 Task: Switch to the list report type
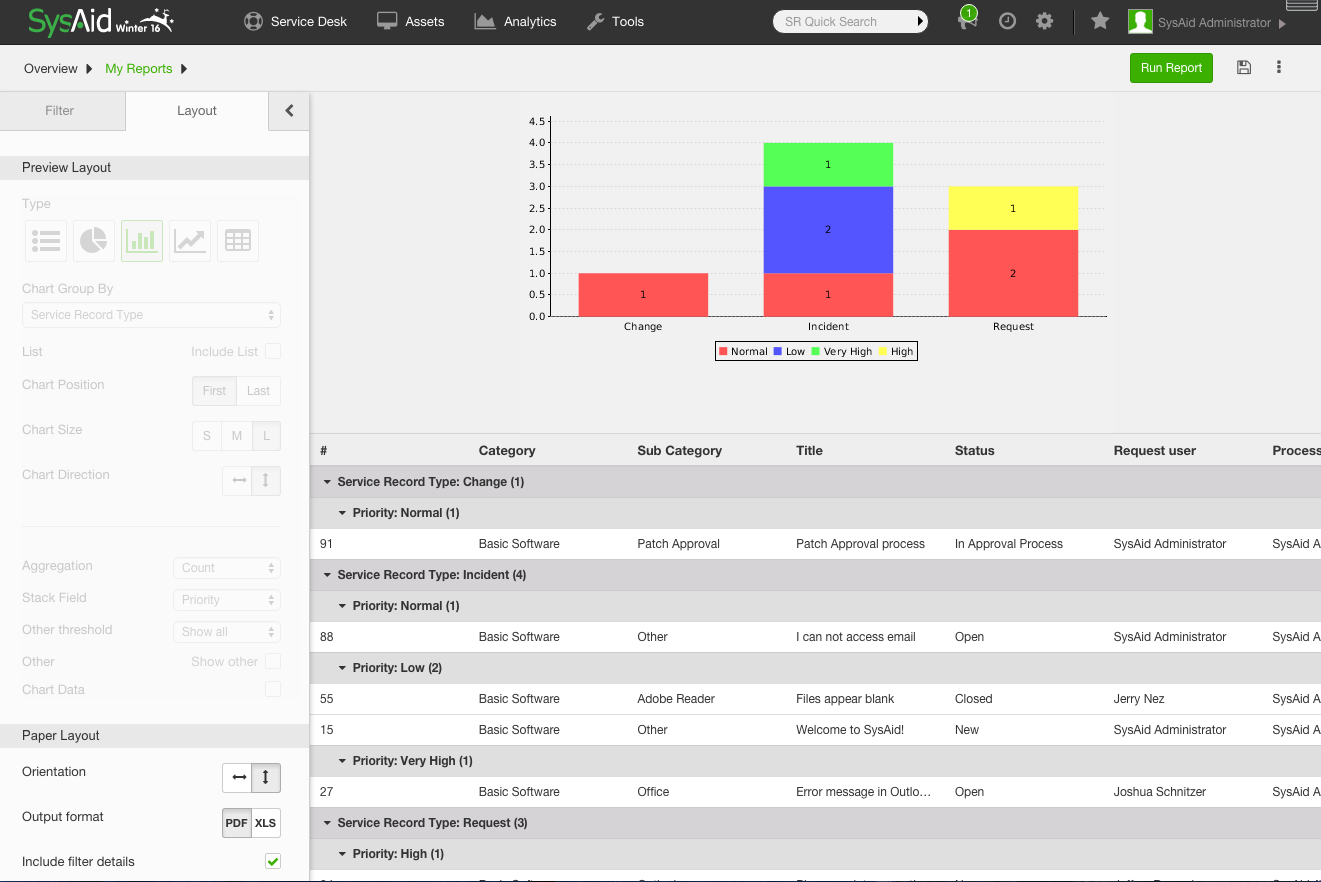45,240
